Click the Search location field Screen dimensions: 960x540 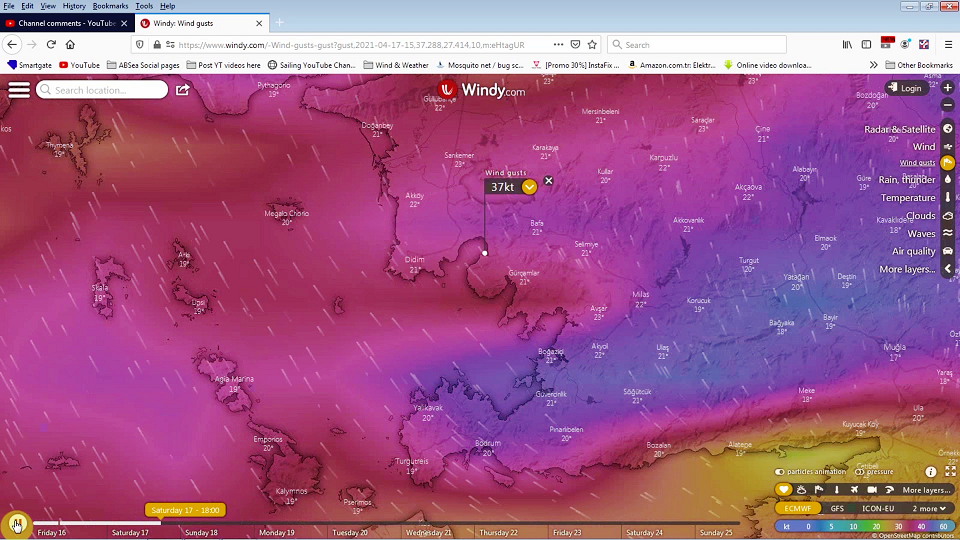pyautogui.click(x=102, y=90)
